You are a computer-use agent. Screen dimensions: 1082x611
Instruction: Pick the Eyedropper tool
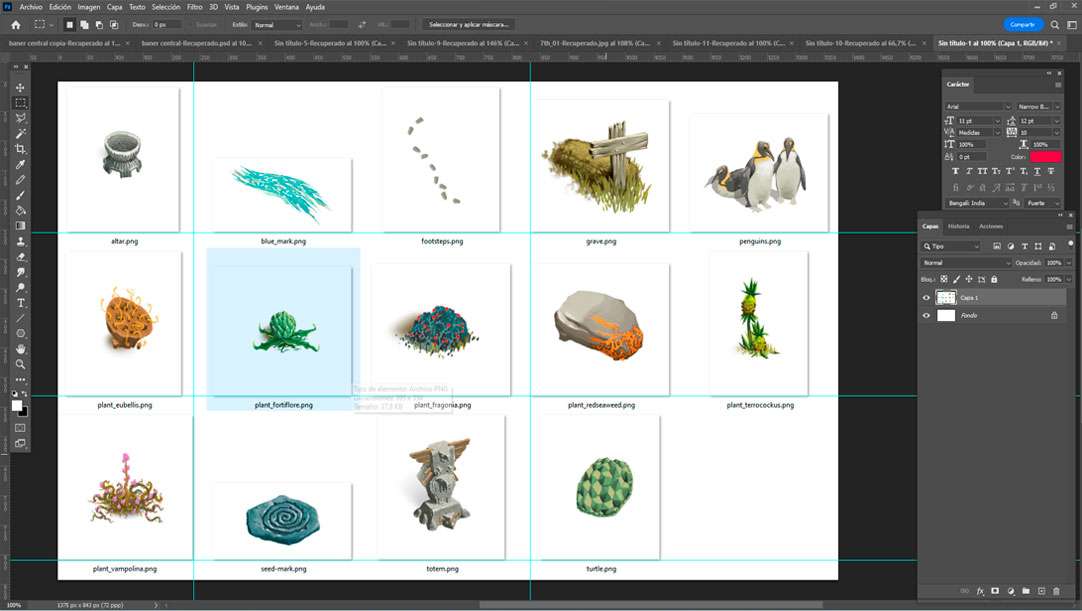pyautogui.click(x=20, y=164)
